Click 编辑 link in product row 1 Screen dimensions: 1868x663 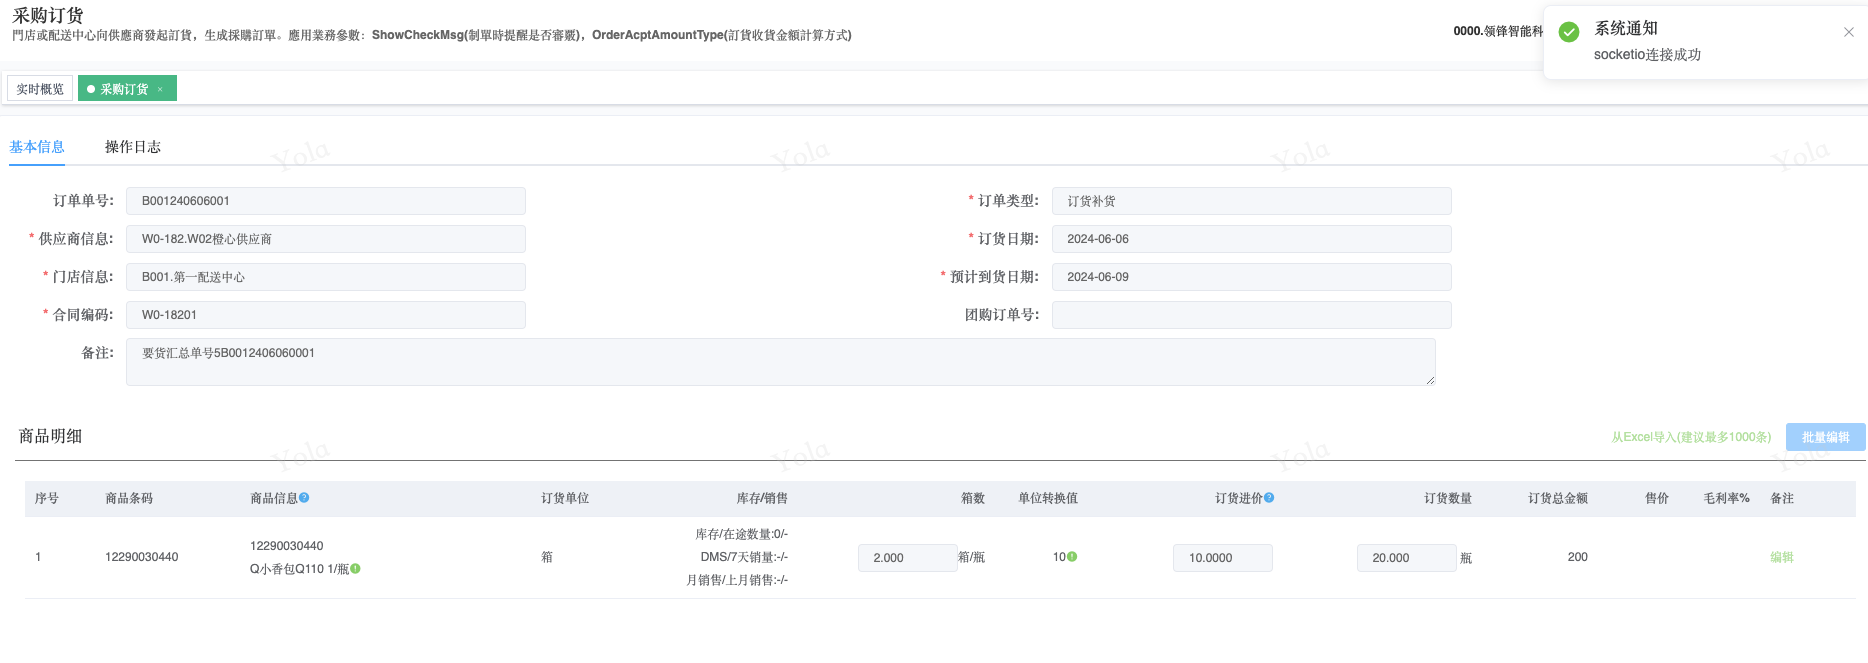pos(1782,557)
